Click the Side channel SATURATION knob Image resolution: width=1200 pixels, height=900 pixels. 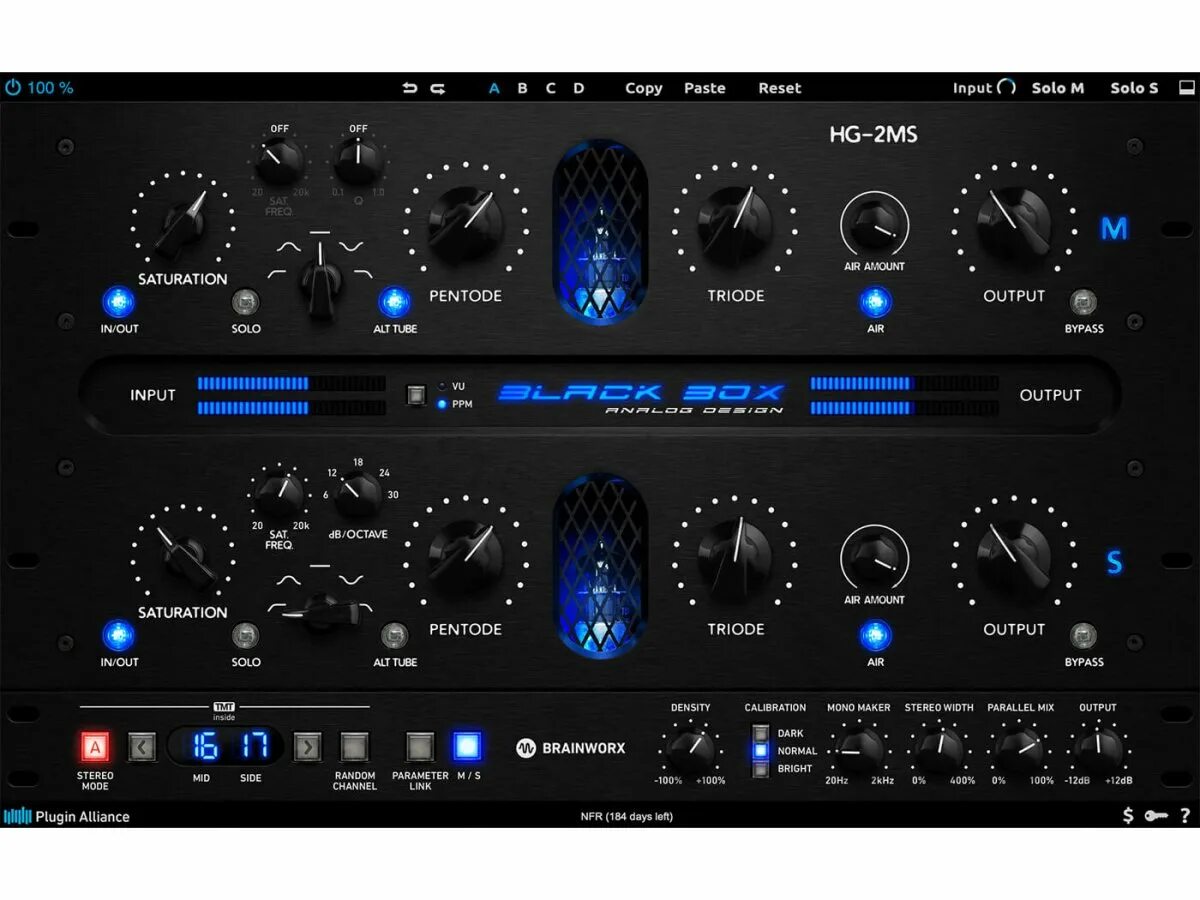(x=183, y=555)
